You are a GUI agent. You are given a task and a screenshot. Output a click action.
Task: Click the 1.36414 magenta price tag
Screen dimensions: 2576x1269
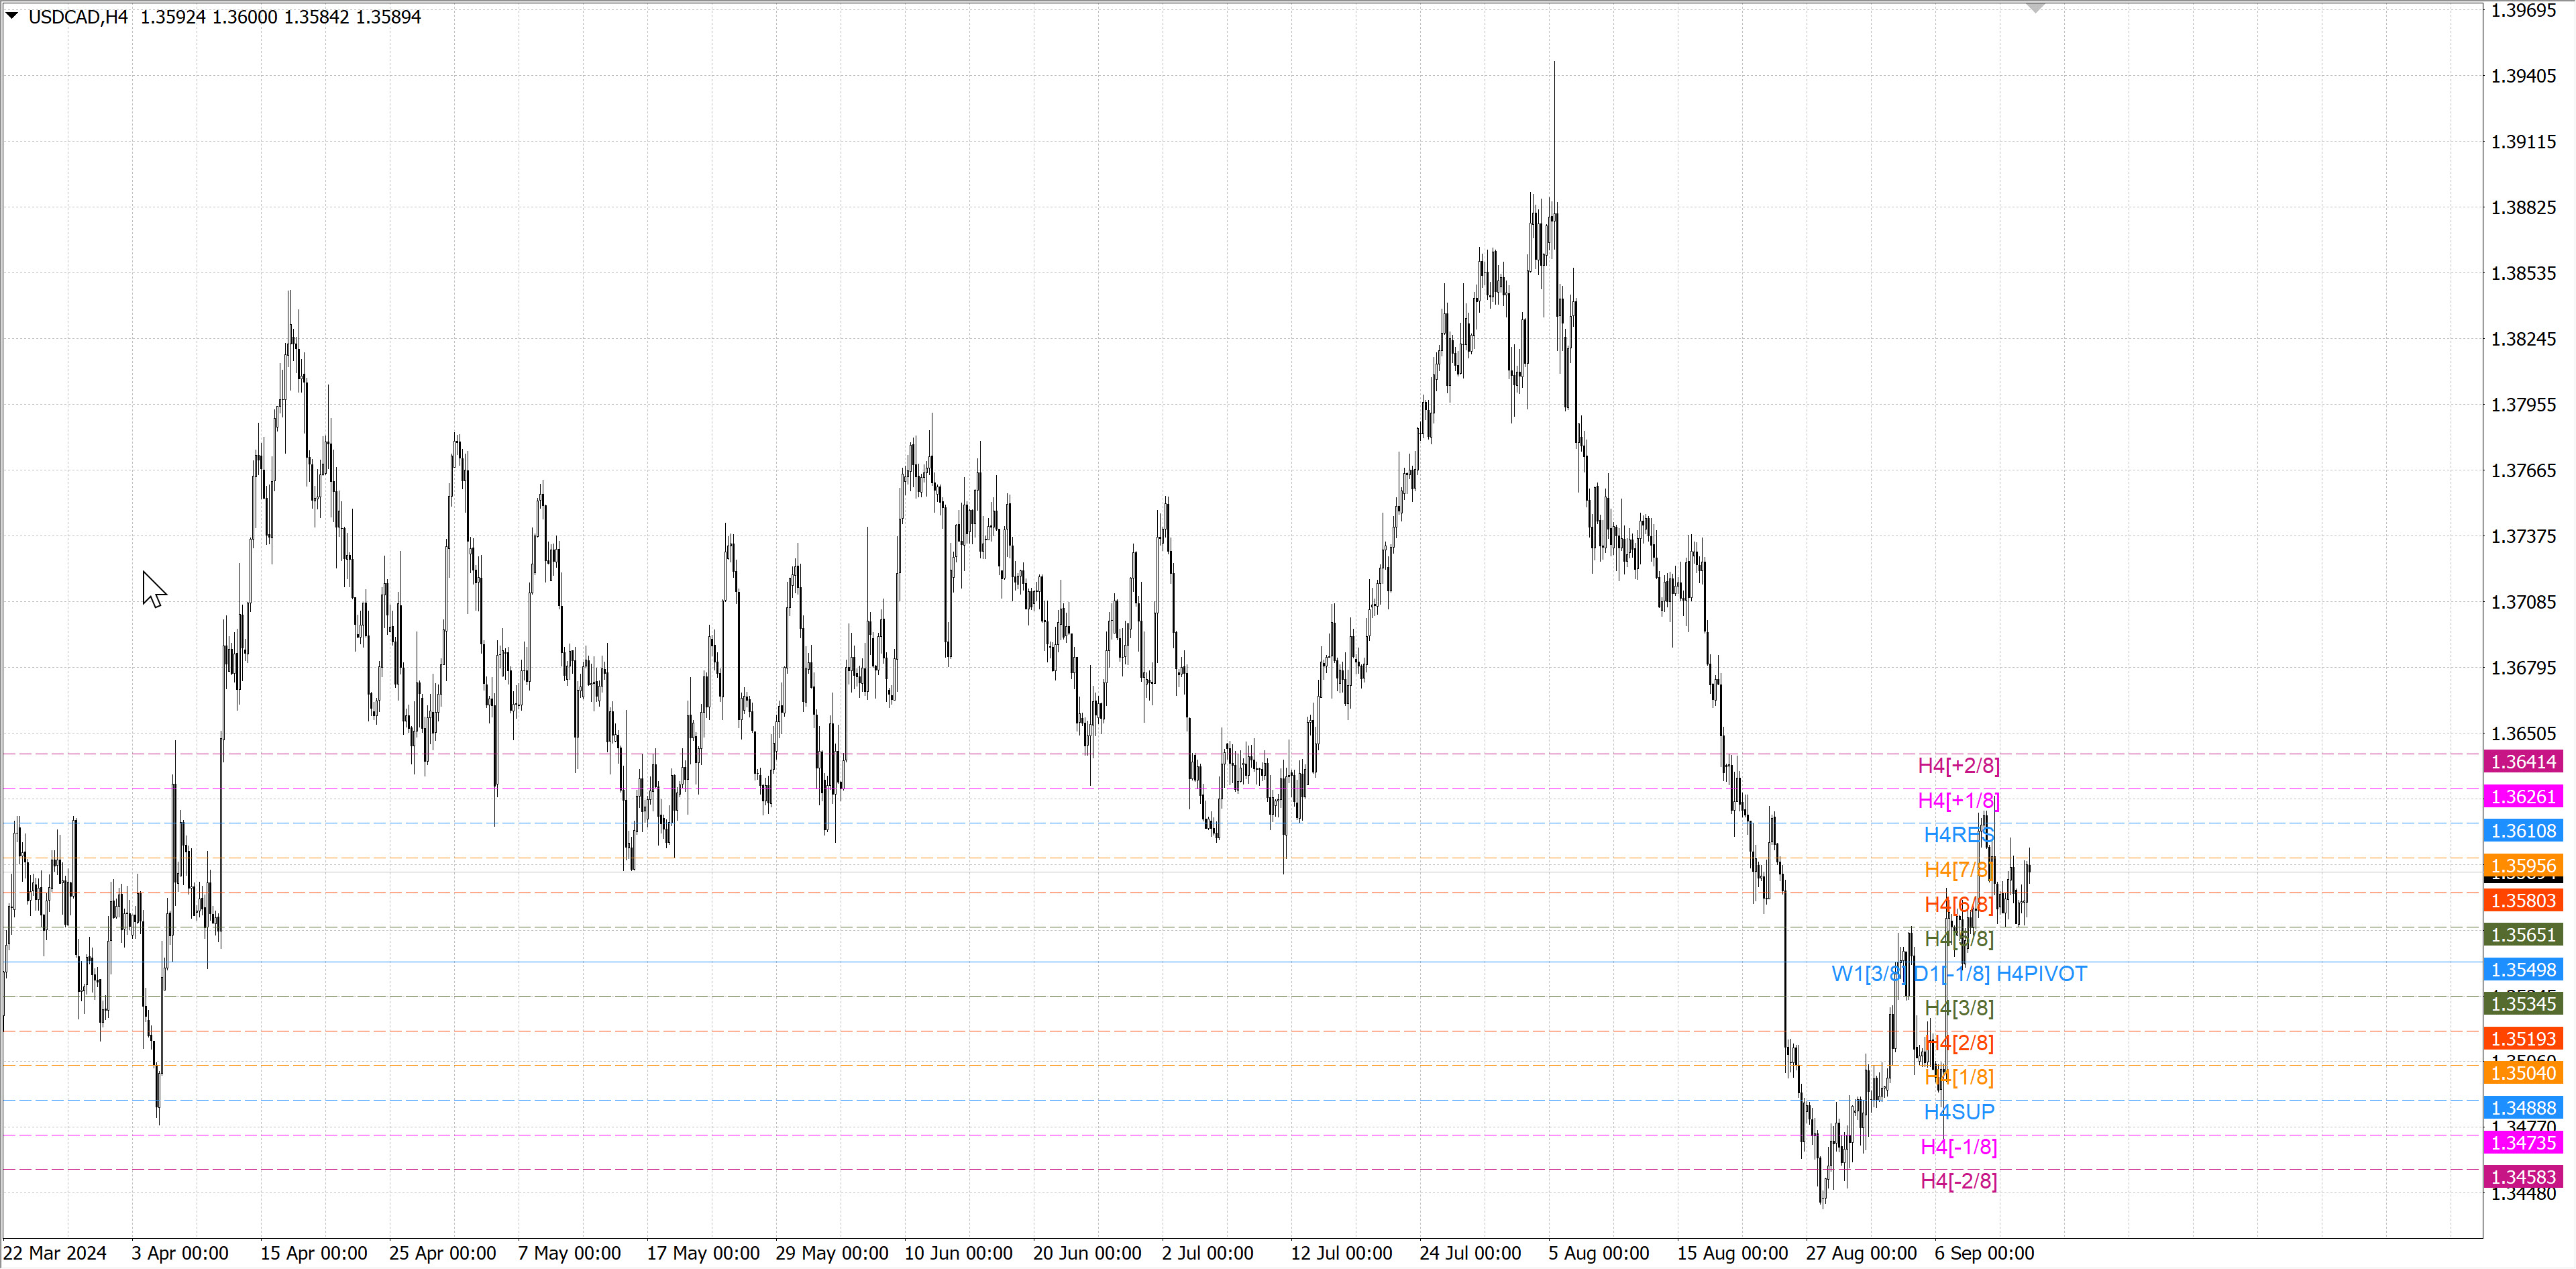point(2522,762)
